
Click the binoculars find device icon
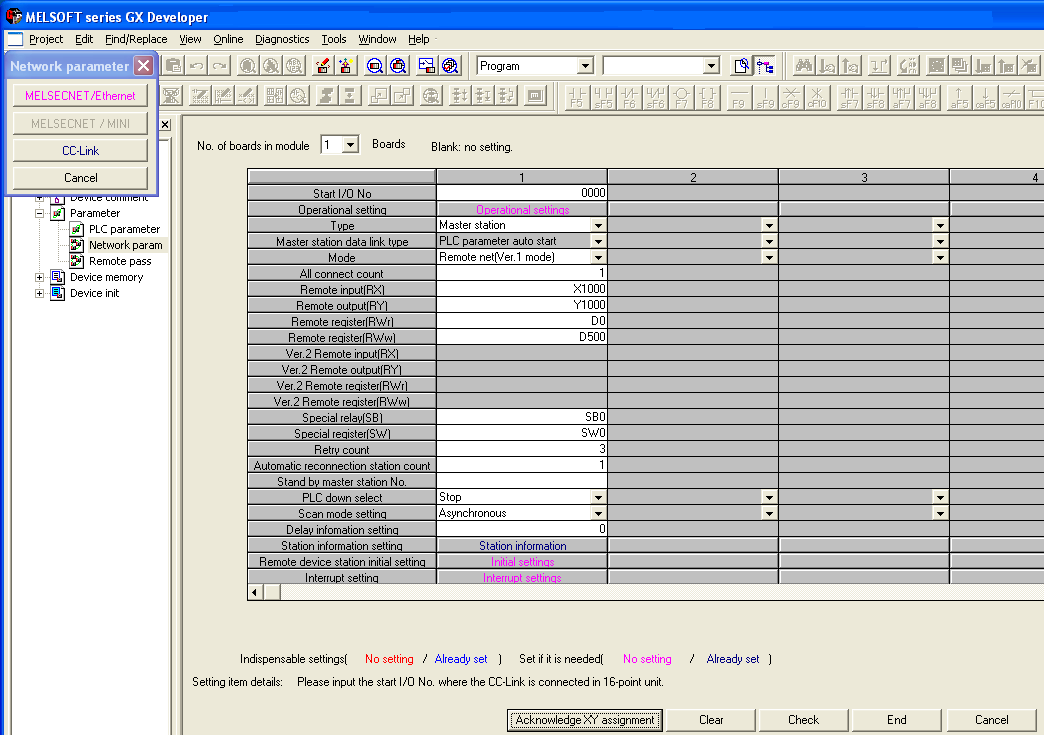tap(803, 66)
